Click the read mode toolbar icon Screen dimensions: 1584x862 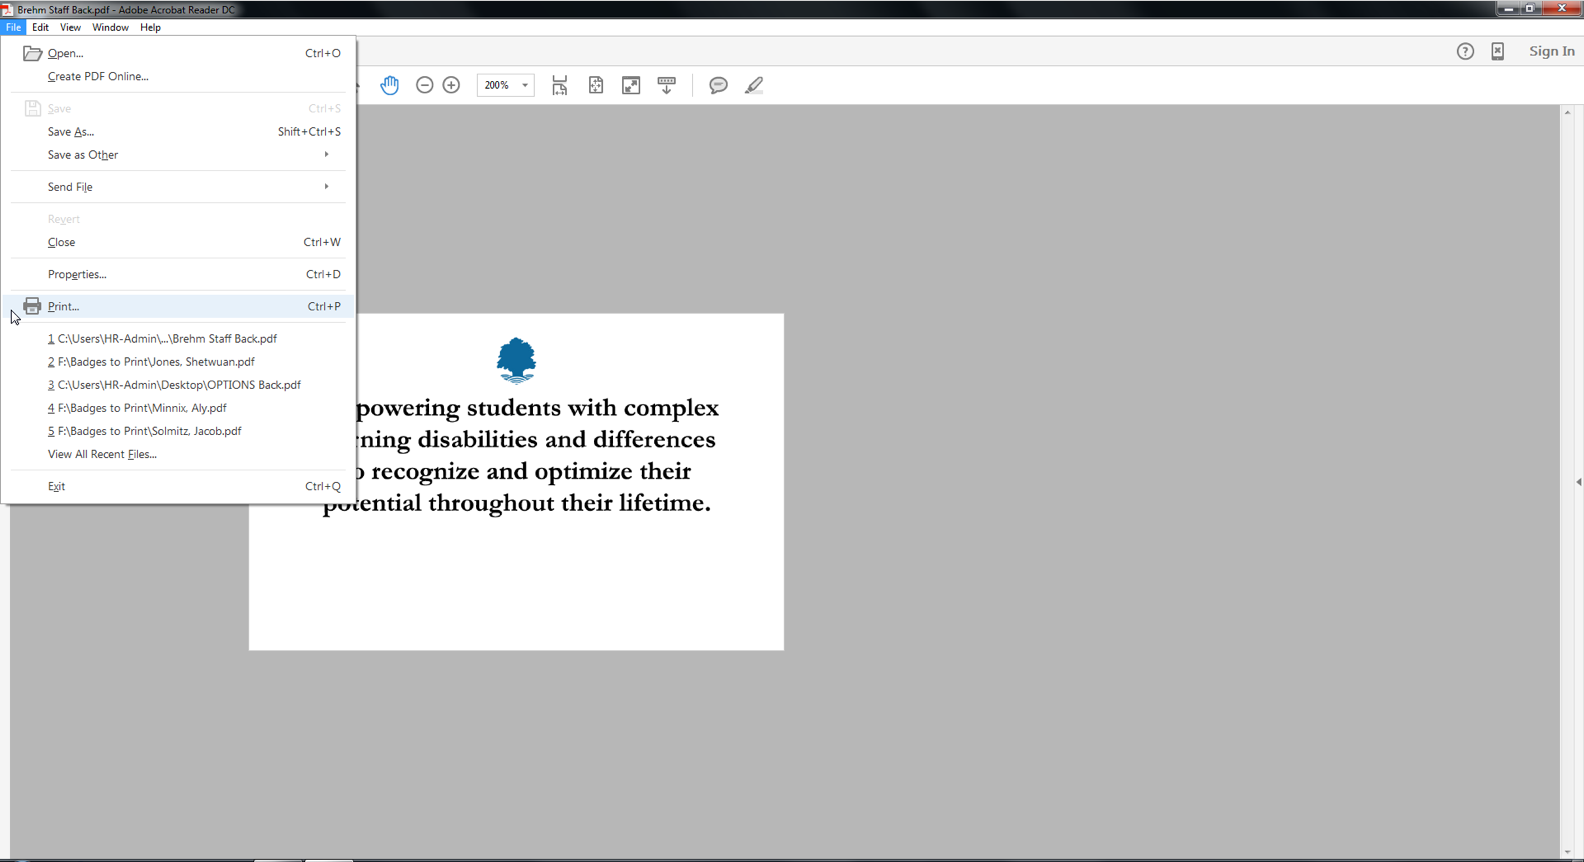(667, 86)
